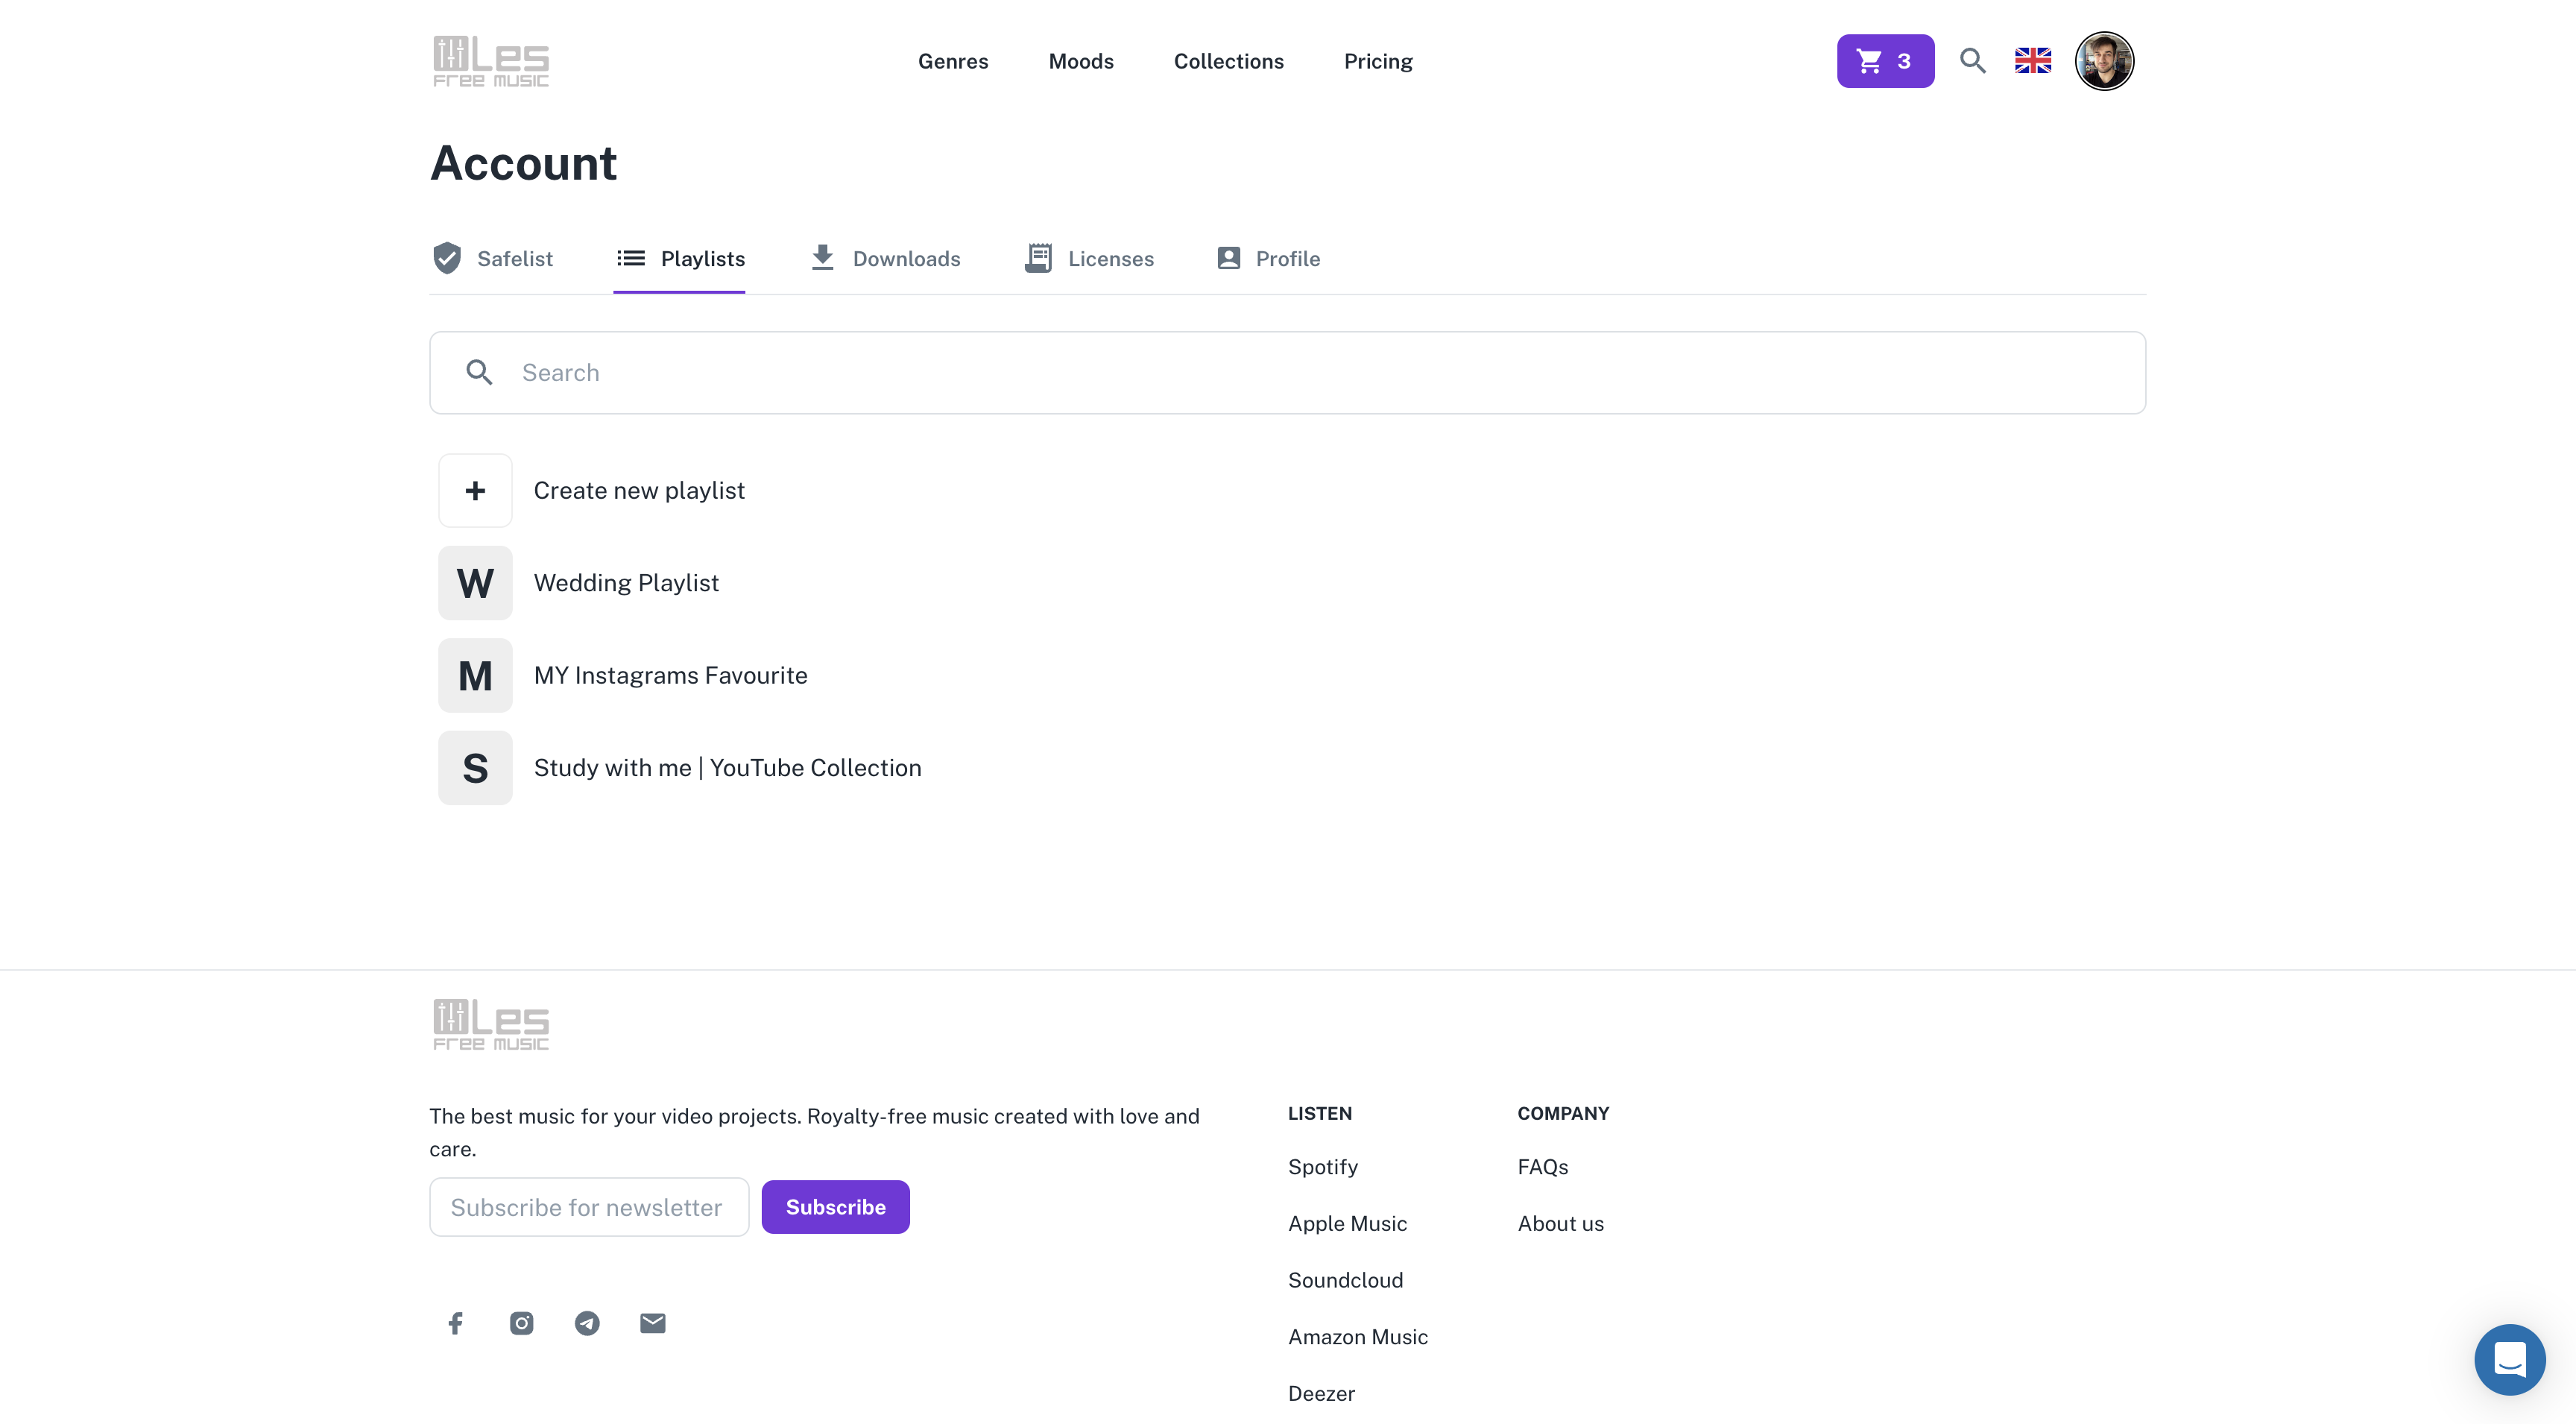Image resolution: width=2576 pixels, height=1424 pixels.
Task: Open the Wedding Playlist
Action: tap(626, 583)
